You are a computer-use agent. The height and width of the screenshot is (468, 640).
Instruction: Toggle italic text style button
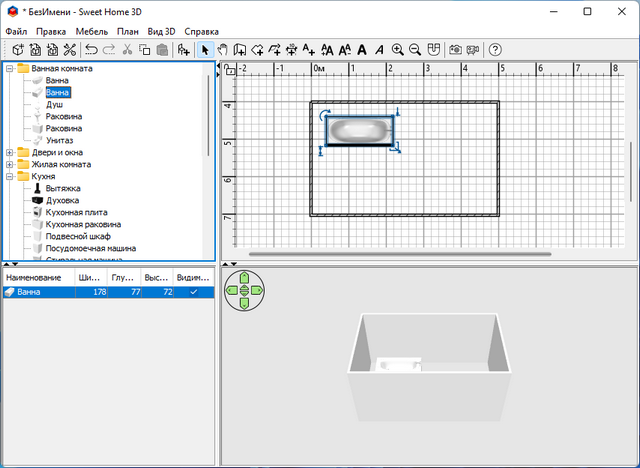click(379, 49)
